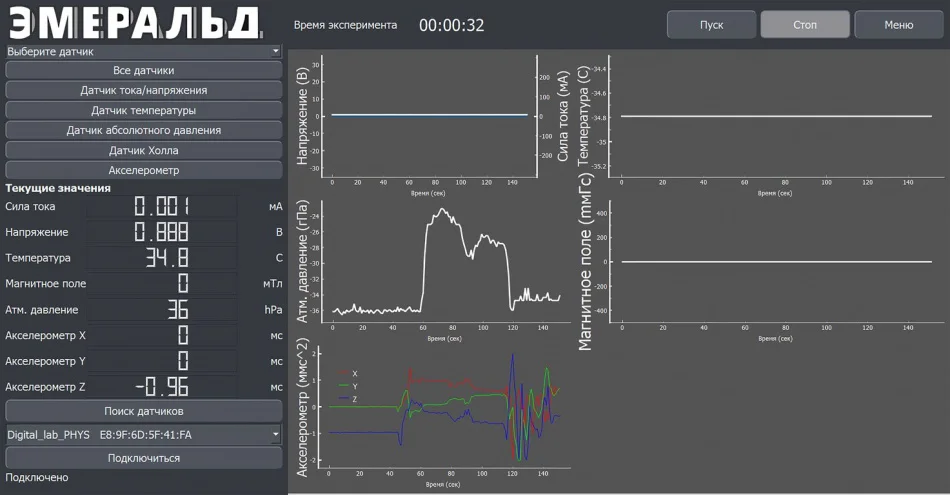The image size is (950, 495).
Task: Click the experiment timer 00:00:32
Action: pyautogui.click(x=451, y=25)
